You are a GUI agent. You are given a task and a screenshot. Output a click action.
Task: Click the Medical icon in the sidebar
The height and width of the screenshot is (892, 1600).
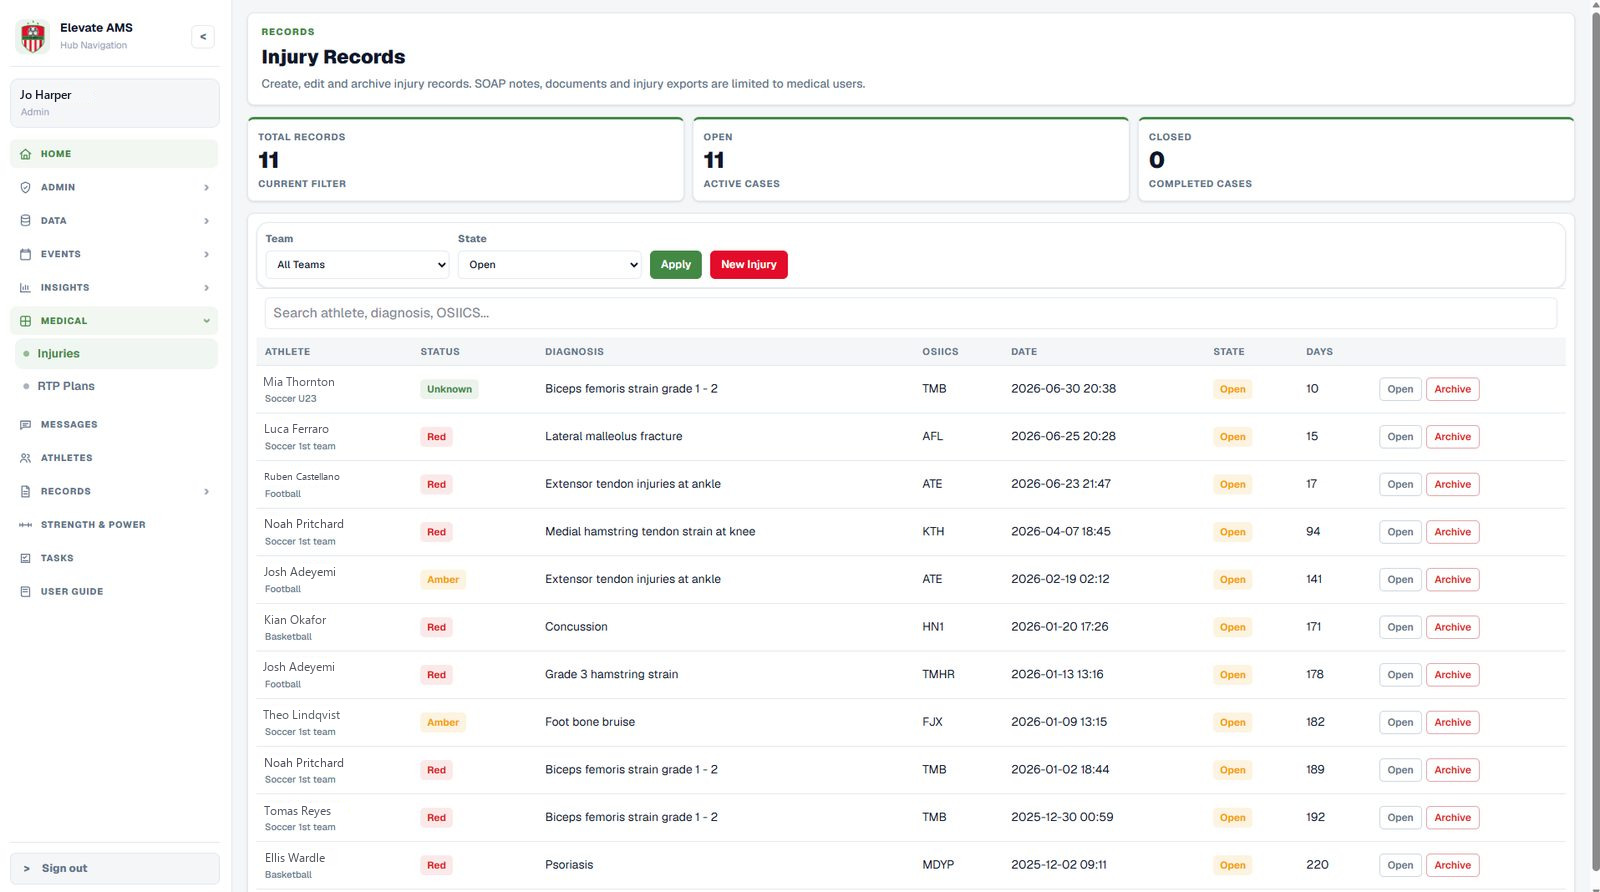click(26, 321)
